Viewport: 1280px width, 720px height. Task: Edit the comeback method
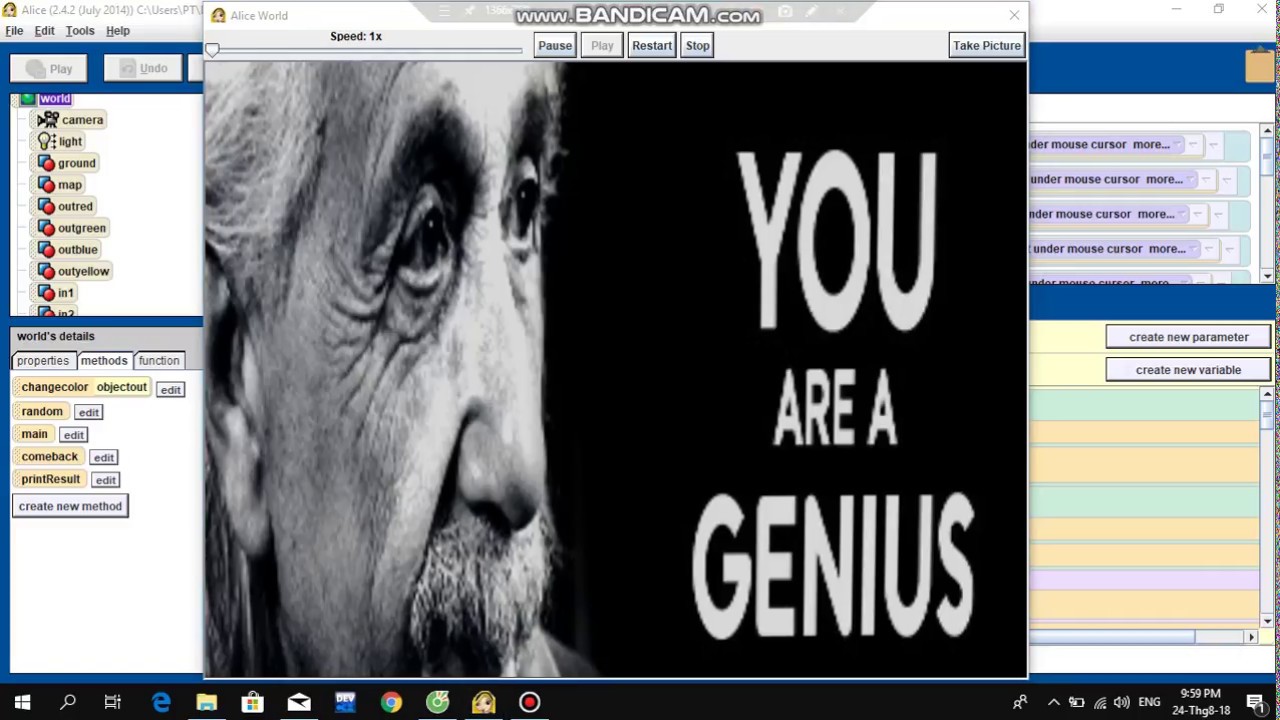pos(103,458)
